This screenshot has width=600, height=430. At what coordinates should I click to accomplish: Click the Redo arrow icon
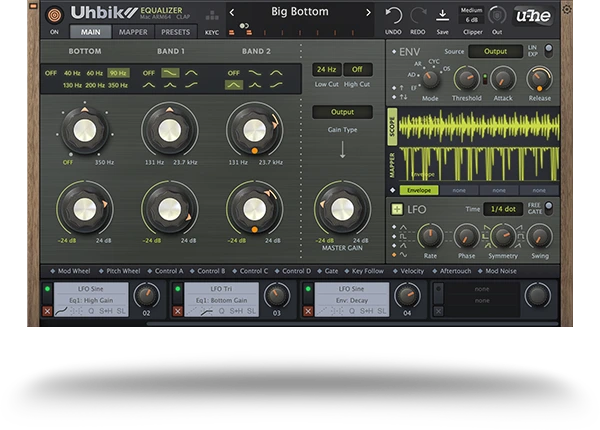coord(419,15)
